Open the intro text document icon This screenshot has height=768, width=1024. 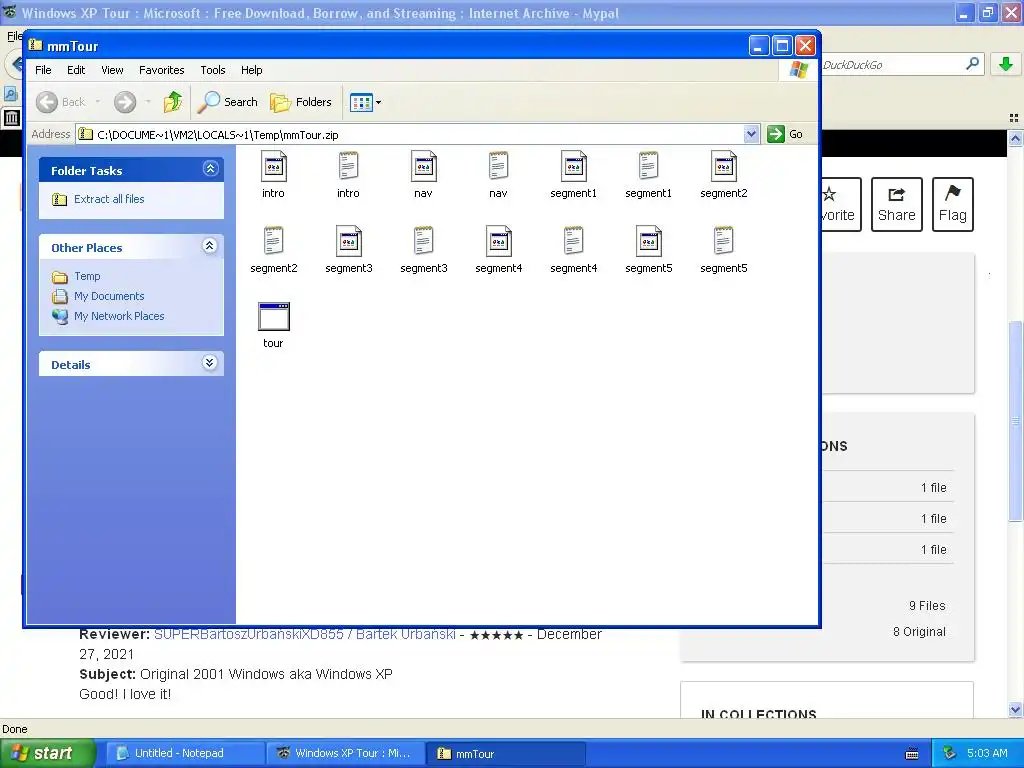point(348,167)
